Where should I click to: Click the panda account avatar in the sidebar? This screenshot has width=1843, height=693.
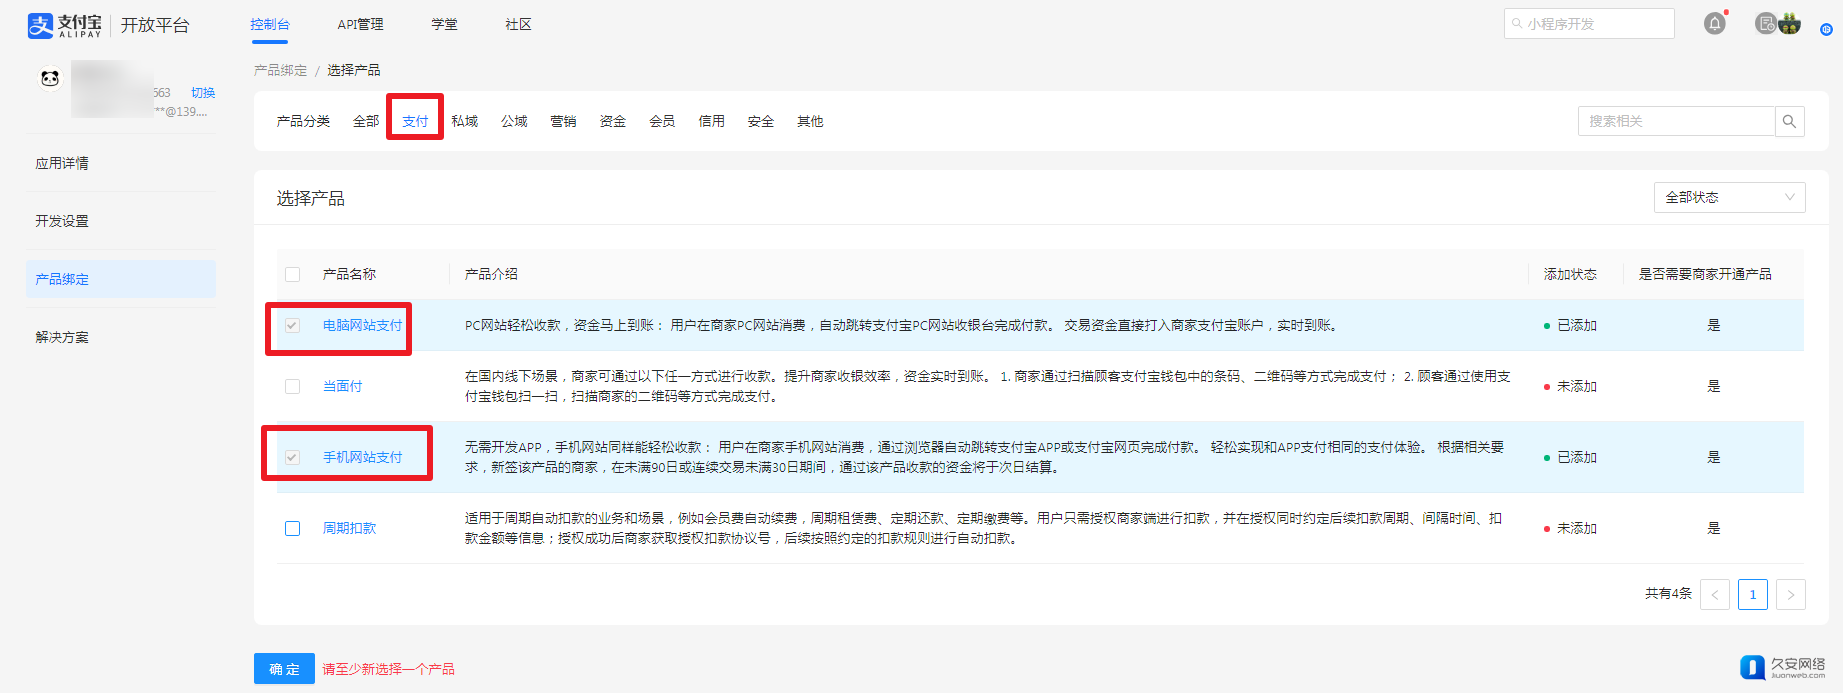click(50, 78)
